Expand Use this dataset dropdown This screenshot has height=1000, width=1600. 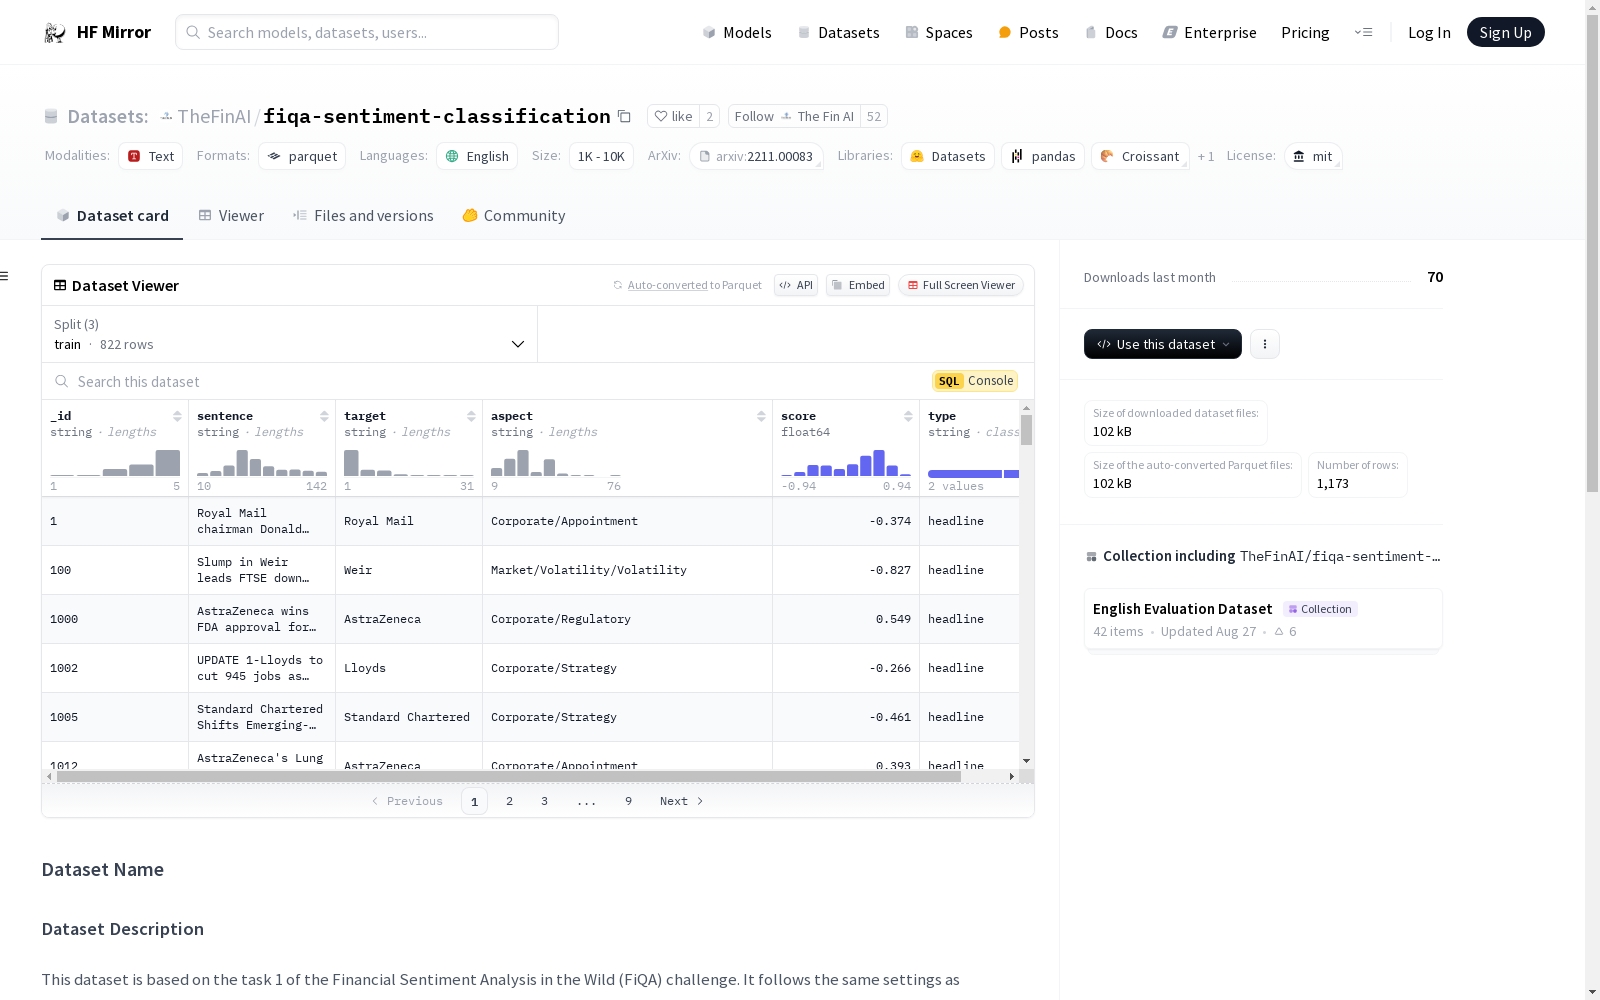tap(1163, 344)
